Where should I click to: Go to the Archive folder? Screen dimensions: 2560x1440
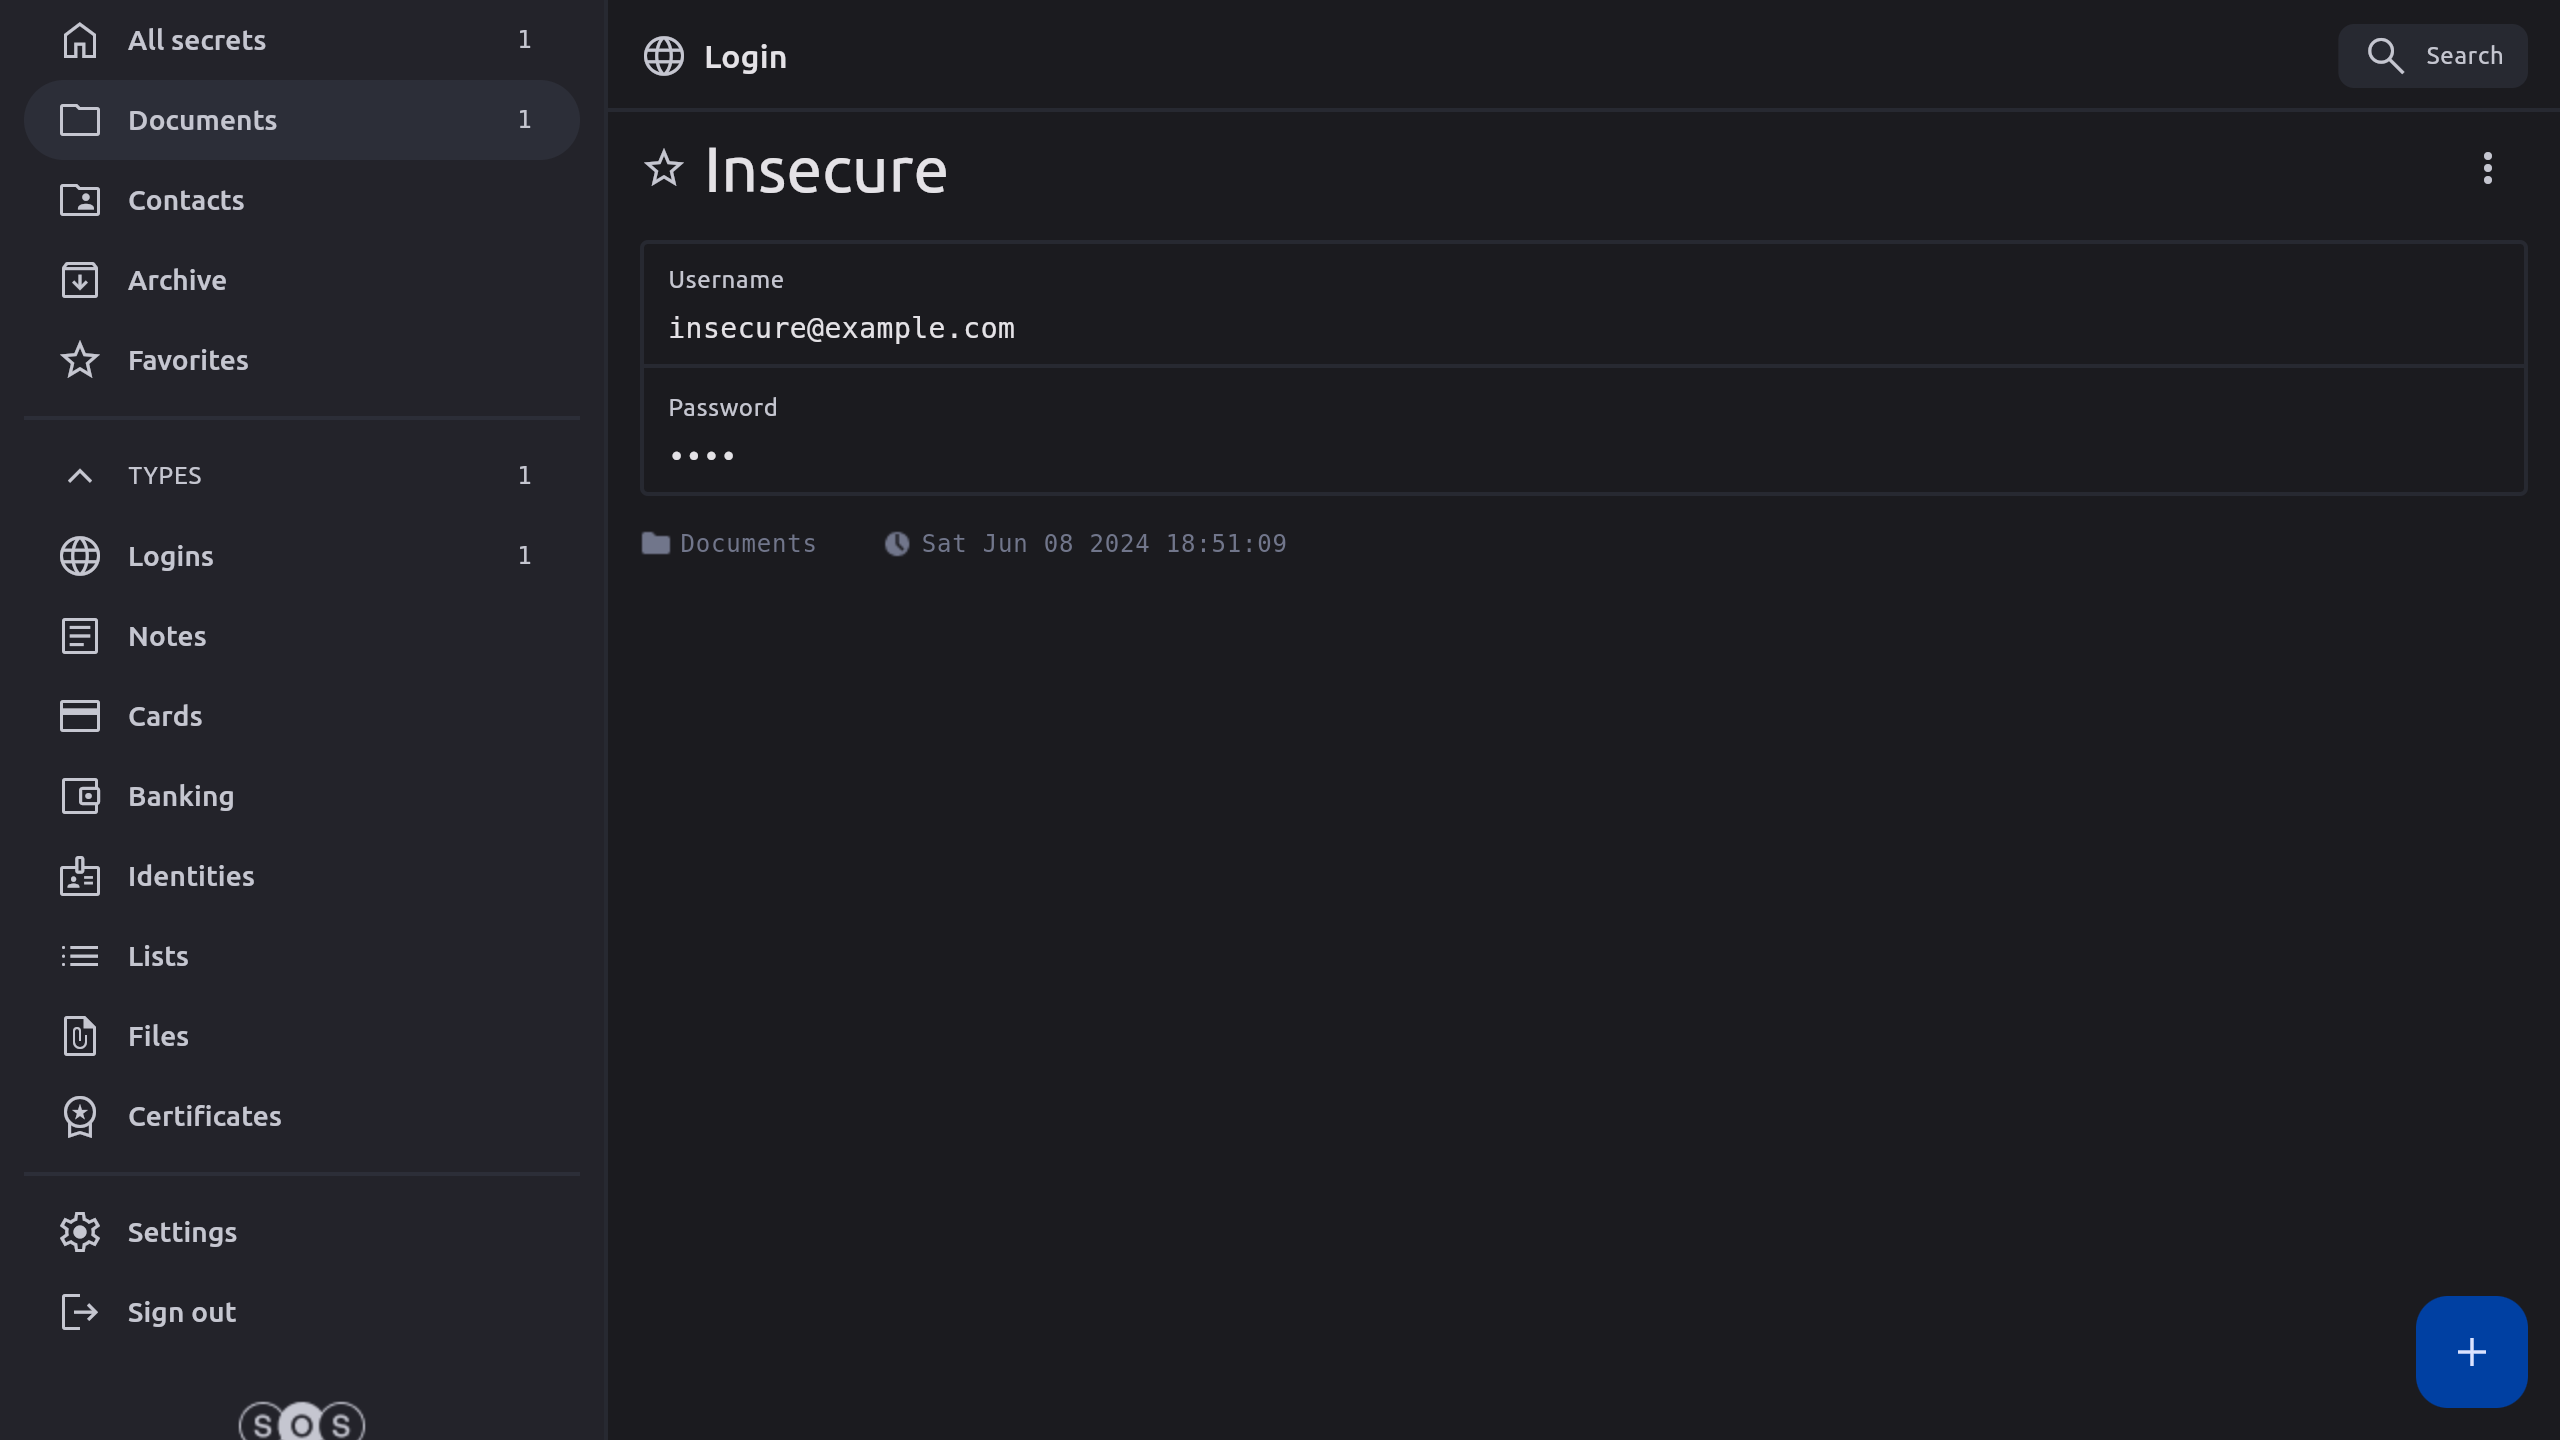(x=177, y=280)
